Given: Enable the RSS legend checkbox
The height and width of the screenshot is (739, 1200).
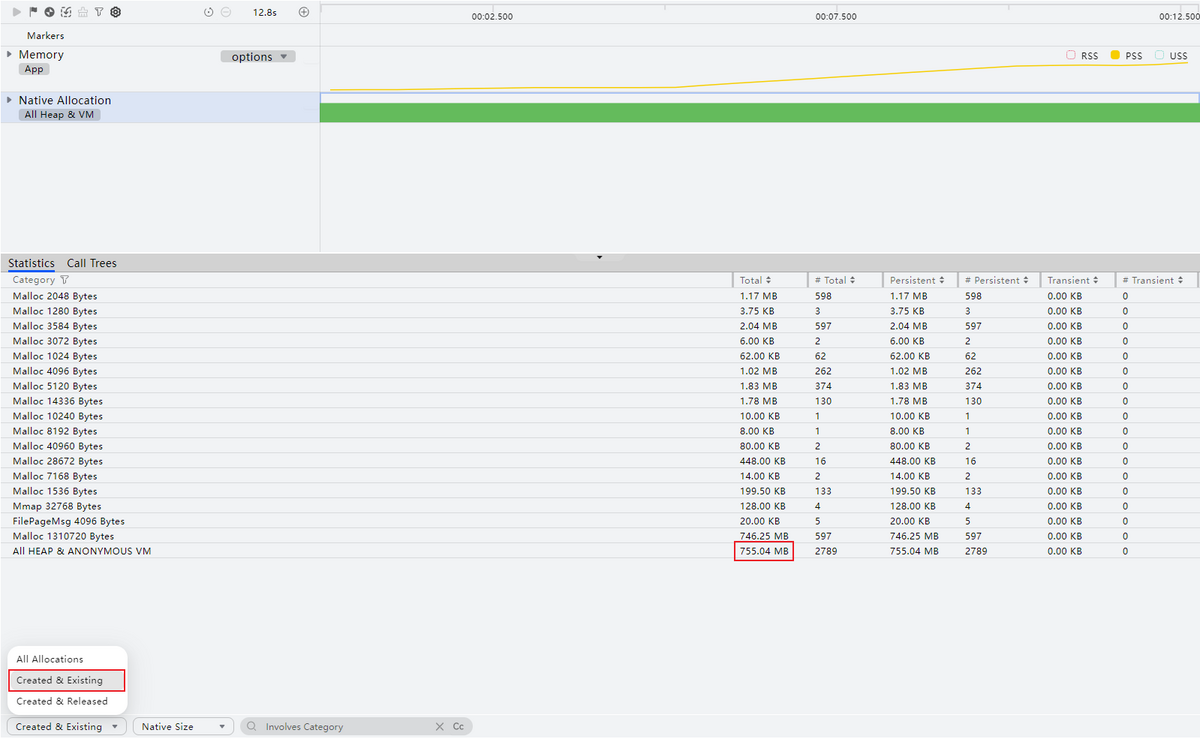Looking at the screenshot, I should coord(1071,56).
